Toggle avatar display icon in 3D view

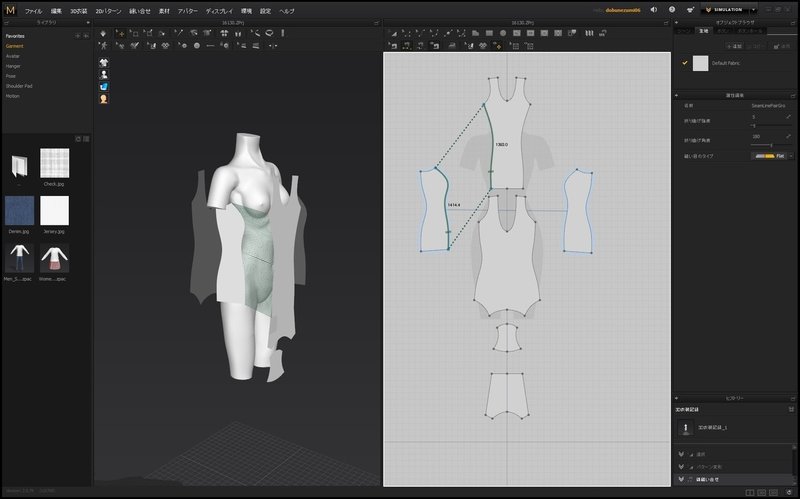[104, 75]
